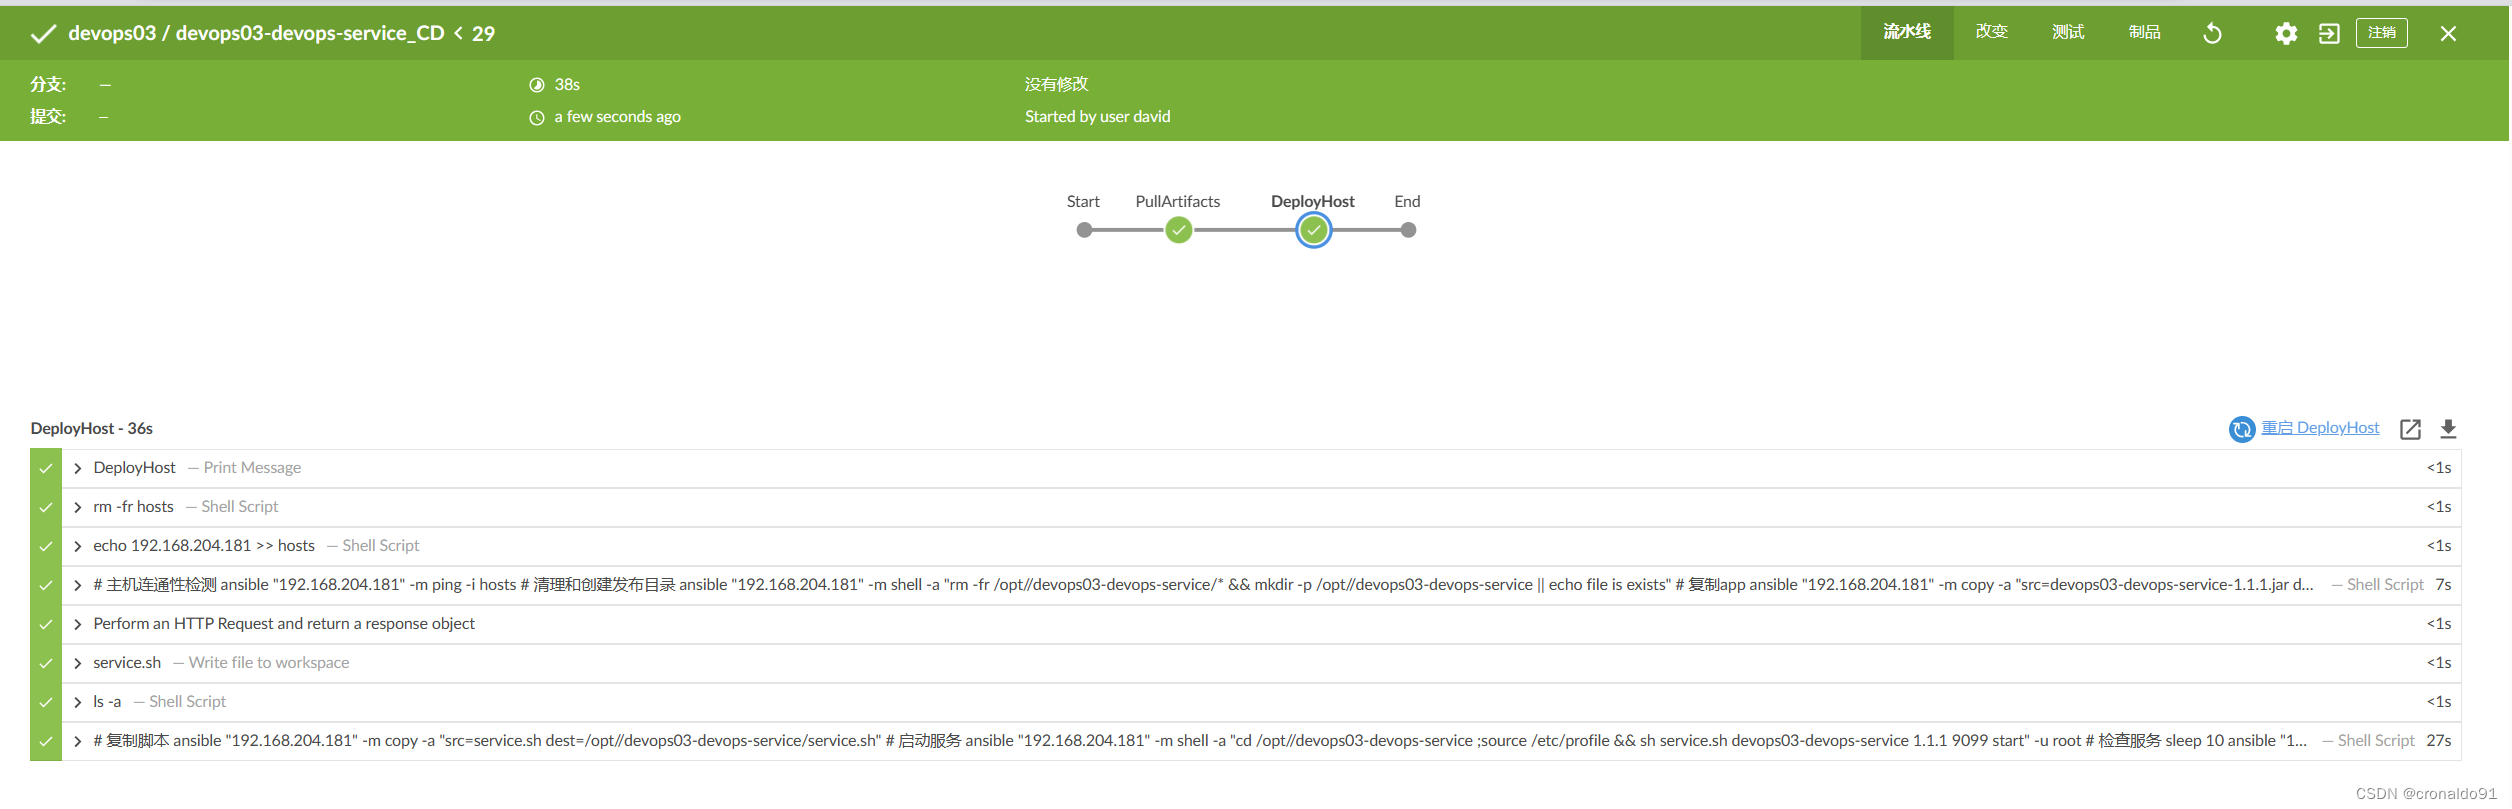
Task: Click the restart stage circular arrow icon
Action: click(x=2242, y=429)
